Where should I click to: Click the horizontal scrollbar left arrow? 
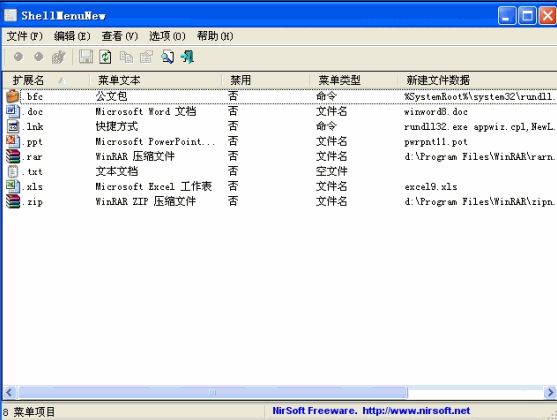coord(9,393)
